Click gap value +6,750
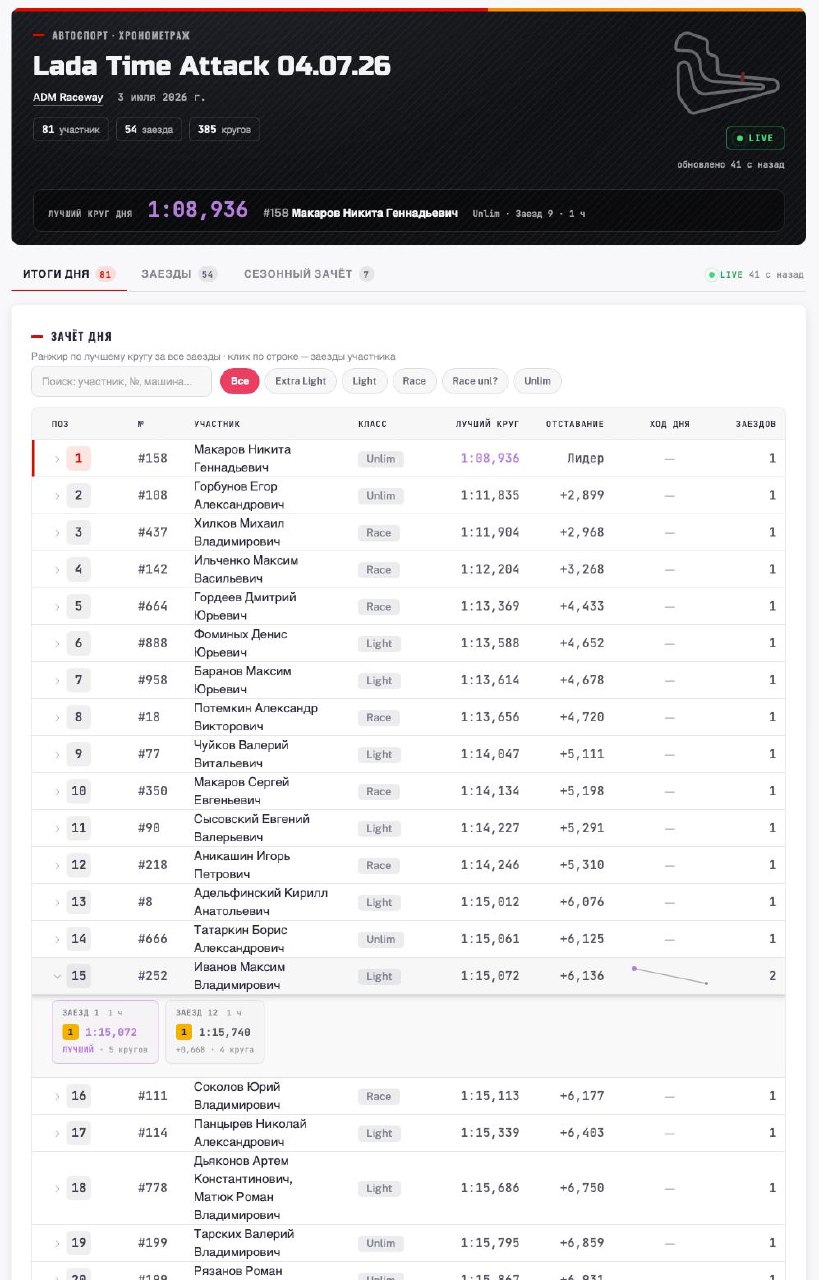 click(x=581, y=1188)
